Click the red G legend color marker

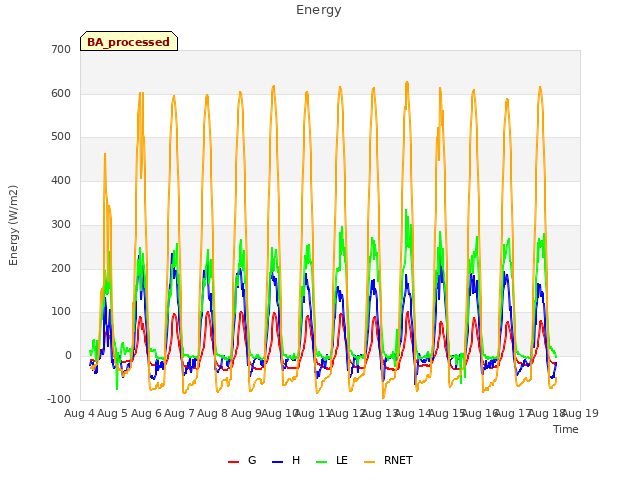[x=233, y=462]
